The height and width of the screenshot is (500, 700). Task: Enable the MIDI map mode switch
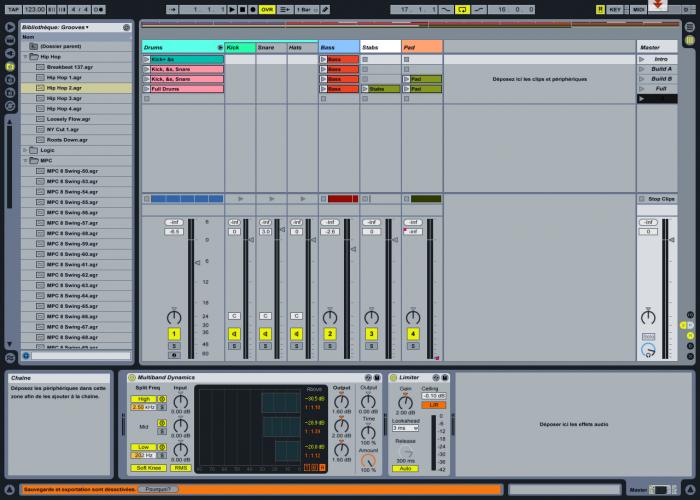point(638,9)
